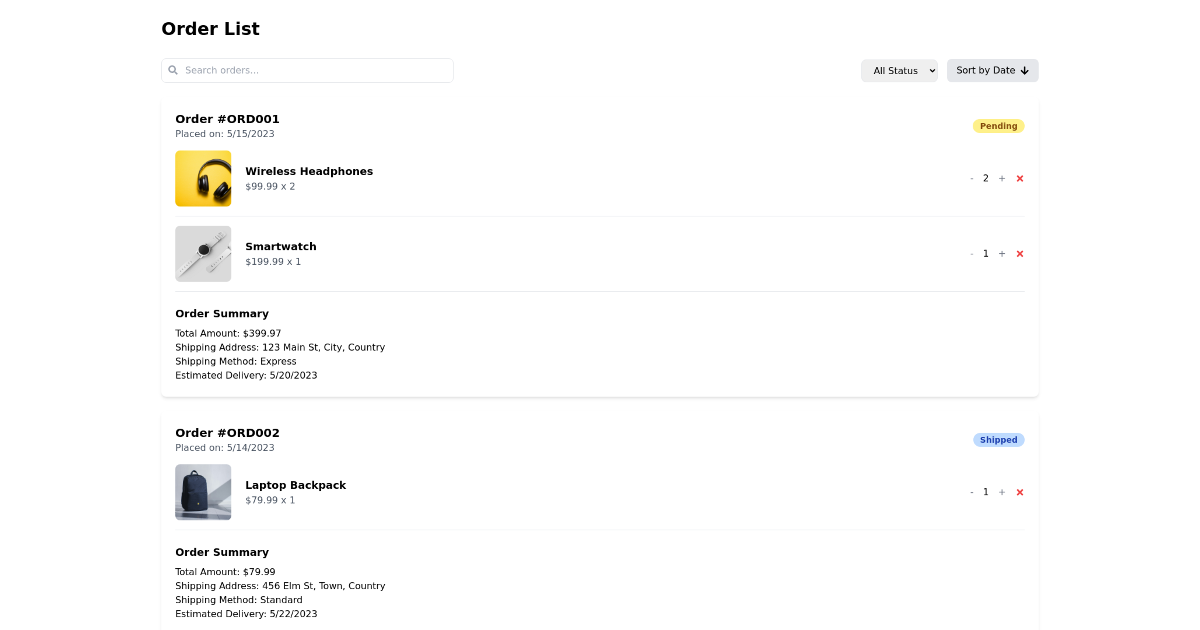Open the Sort by Date options
1200x630 pixels.
[992, 70]
